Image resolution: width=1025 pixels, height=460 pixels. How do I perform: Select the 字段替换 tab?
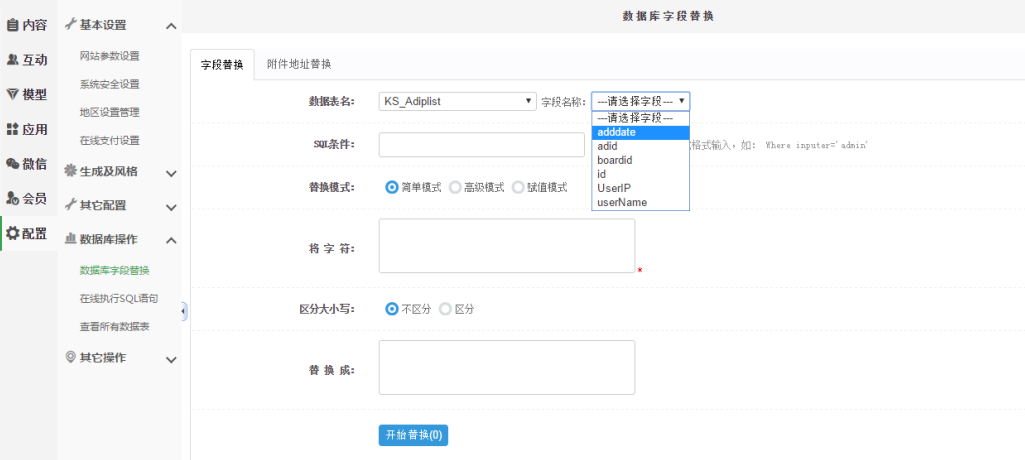pos(221,65)
